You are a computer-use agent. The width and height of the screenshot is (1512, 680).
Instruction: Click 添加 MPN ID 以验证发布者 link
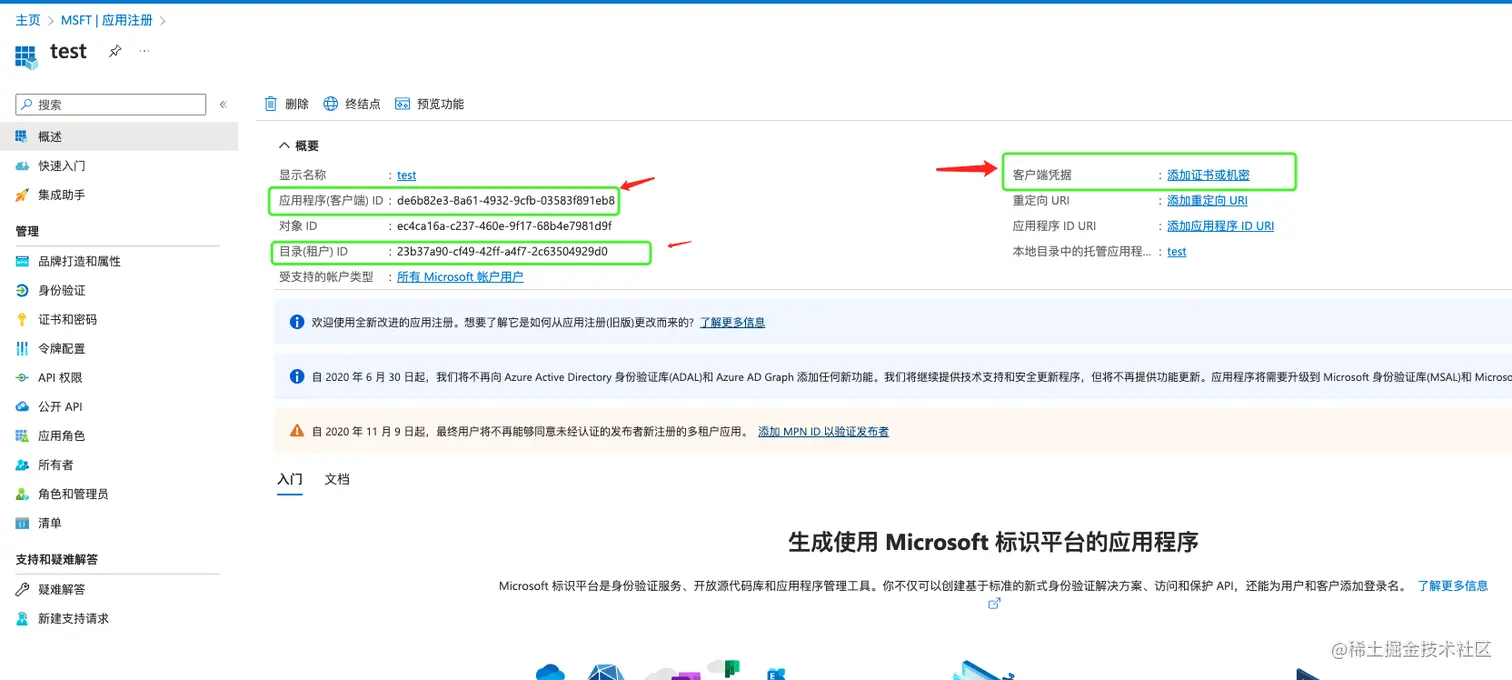point(823,432)
